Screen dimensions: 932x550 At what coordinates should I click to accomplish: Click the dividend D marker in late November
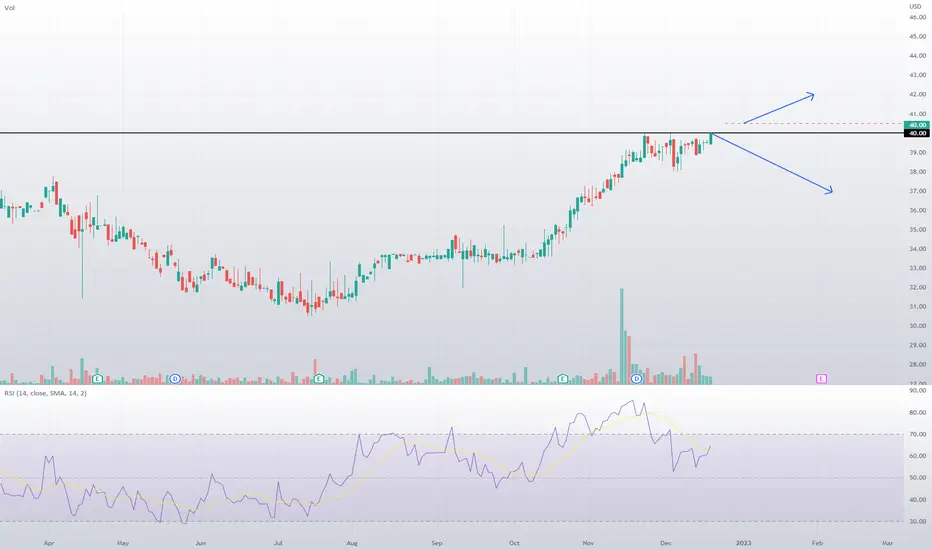click(637, 379)
